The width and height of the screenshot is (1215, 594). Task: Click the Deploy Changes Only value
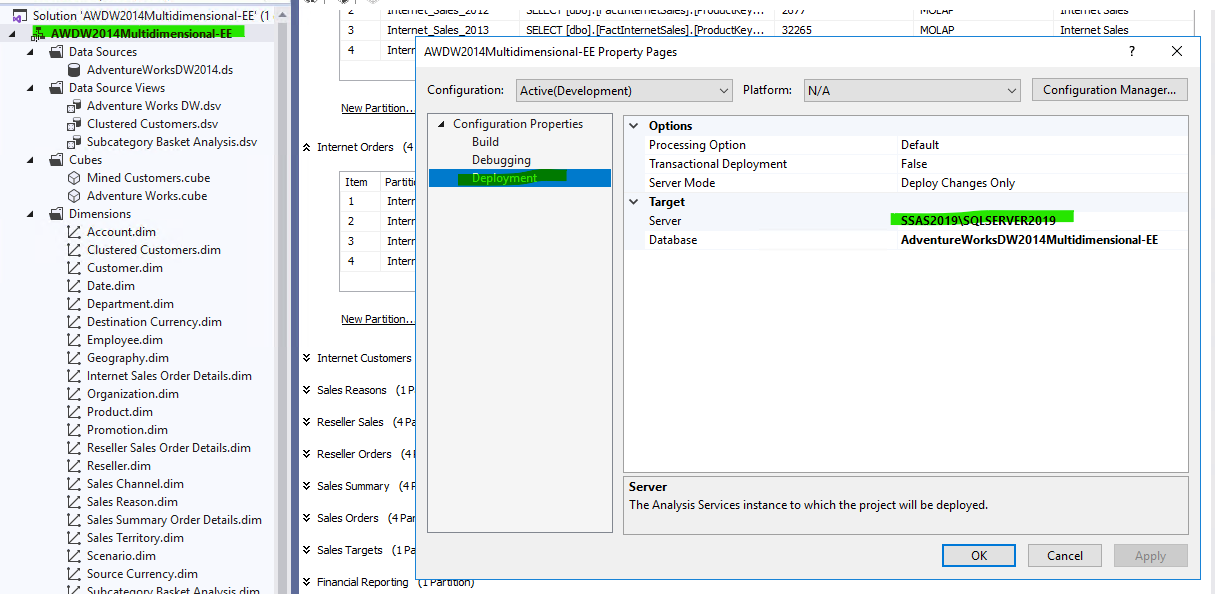tap(958, 183)
